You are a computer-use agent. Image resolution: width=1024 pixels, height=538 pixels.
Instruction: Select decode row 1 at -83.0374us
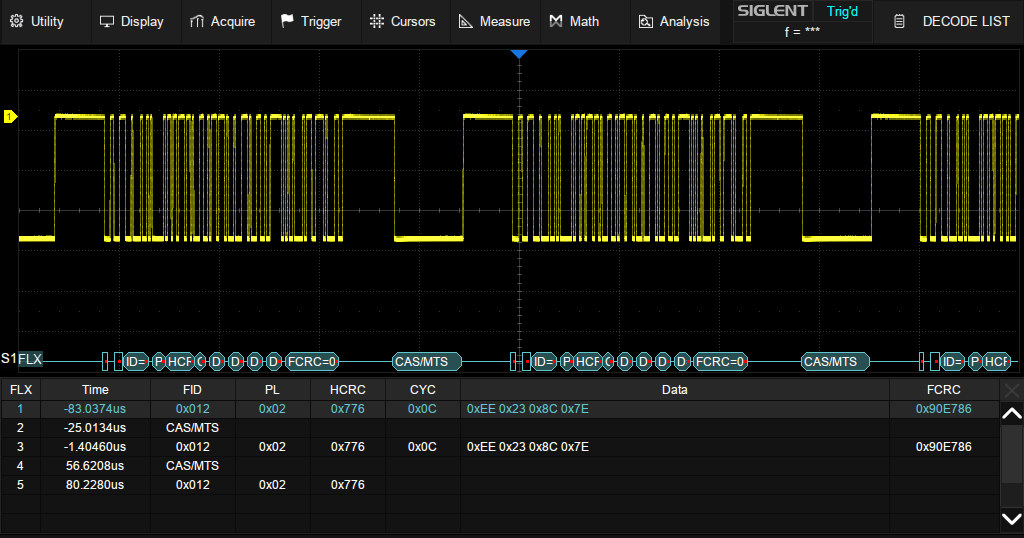(95, 409)
